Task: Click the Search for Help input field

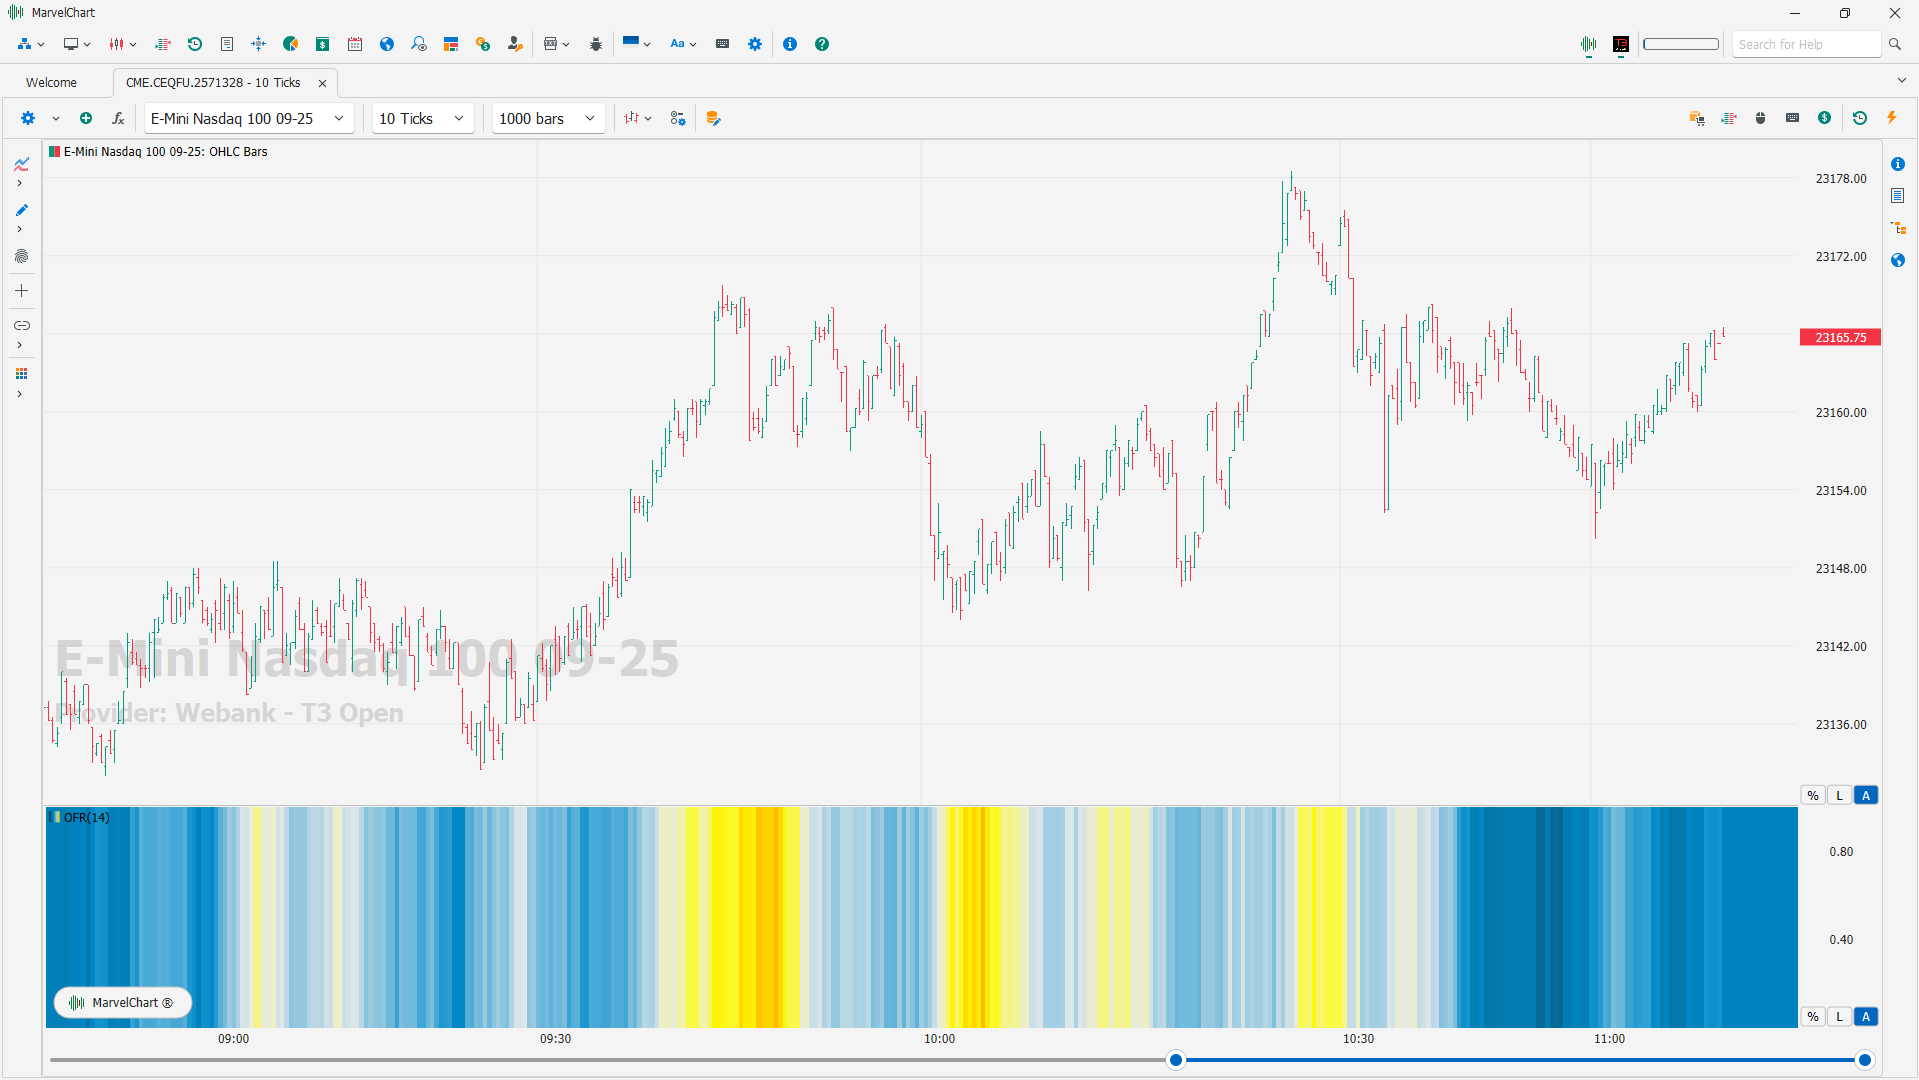Action: pyautogui.click(x=1806, y=44)
